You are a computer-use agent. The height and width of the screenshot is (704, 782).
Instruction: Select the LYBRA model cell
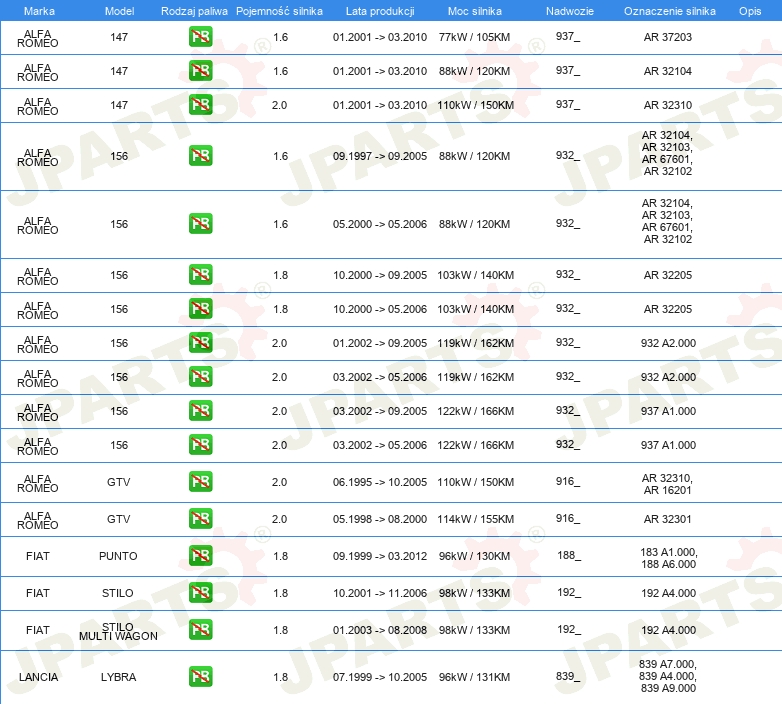coord(118,677)
